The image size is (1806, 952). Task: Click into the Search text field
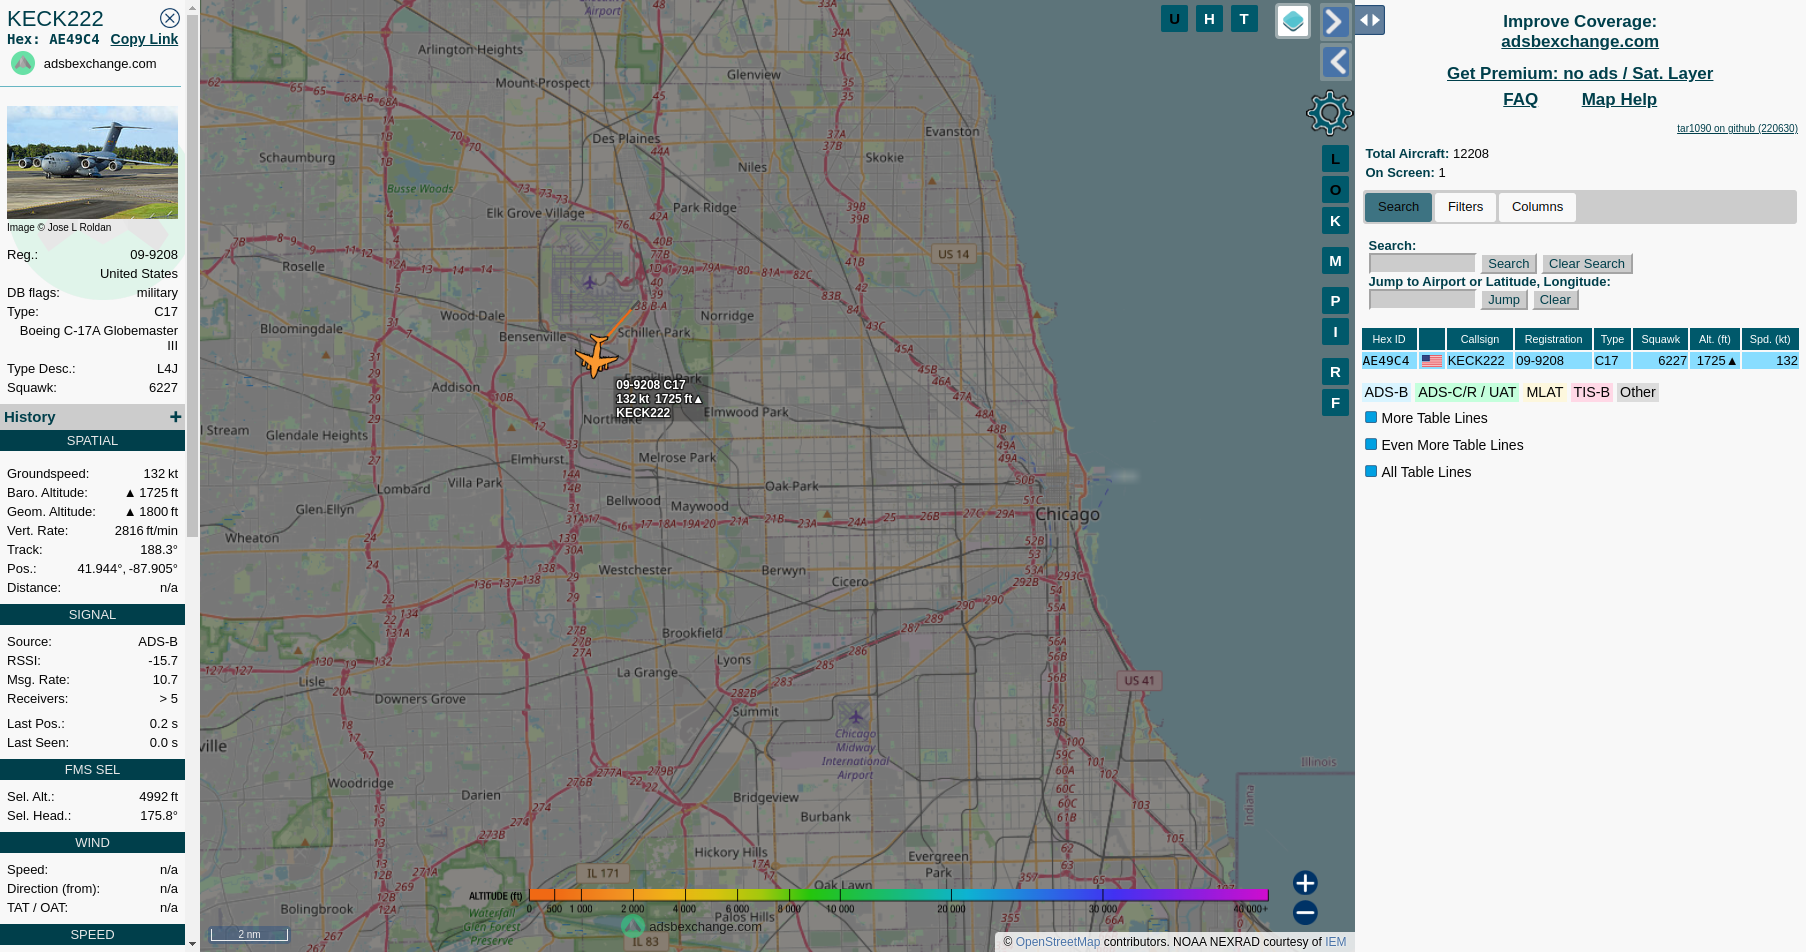coord(1422,263)
